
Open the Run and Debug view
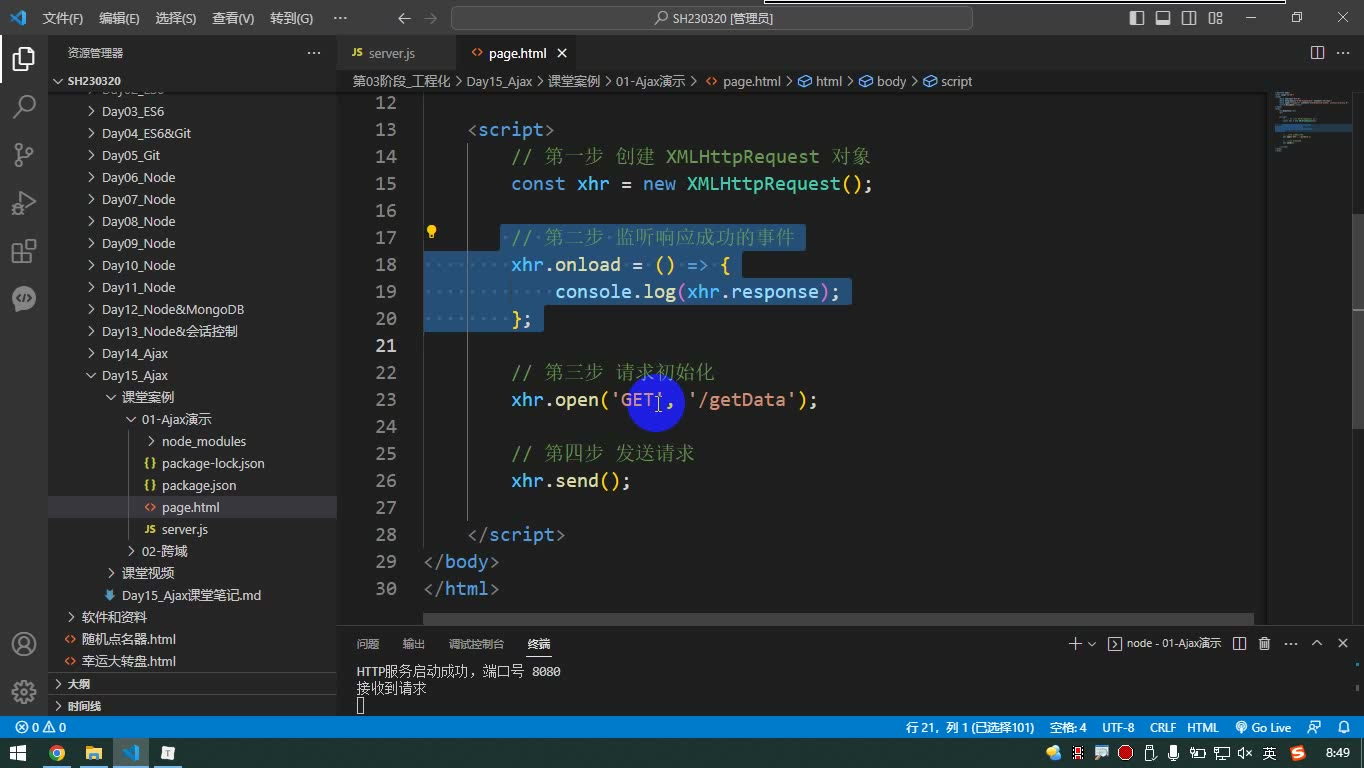tap(24, 203)
